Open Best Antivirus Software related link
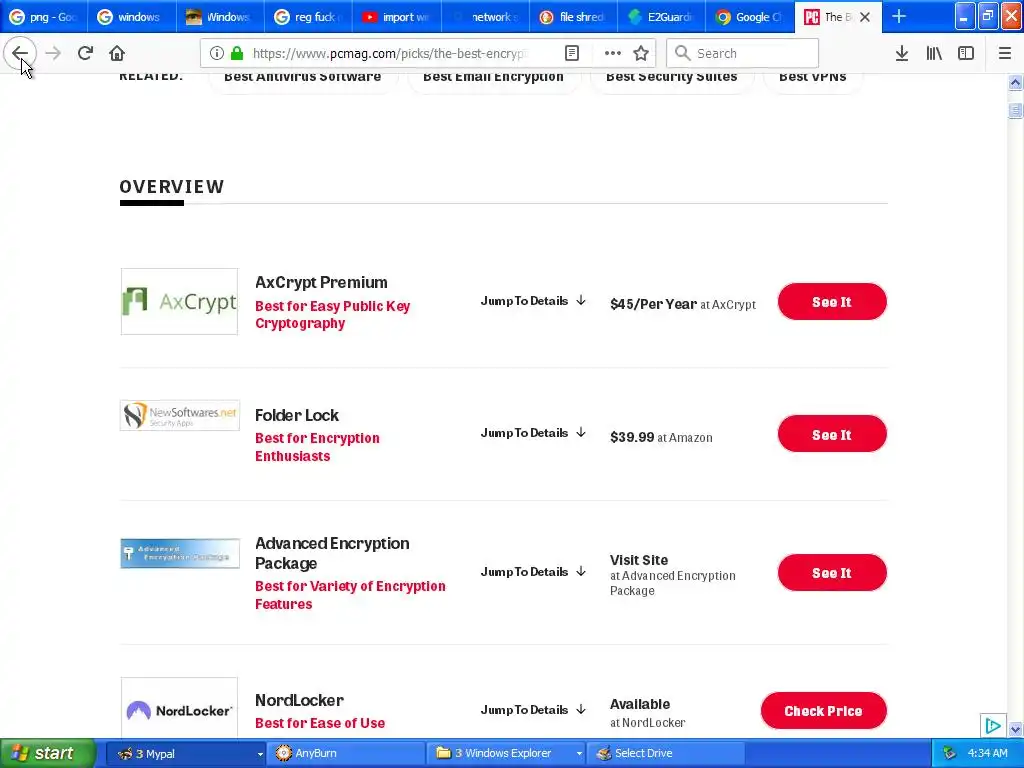The image size is (1024, 768). [x=302, y=77]
